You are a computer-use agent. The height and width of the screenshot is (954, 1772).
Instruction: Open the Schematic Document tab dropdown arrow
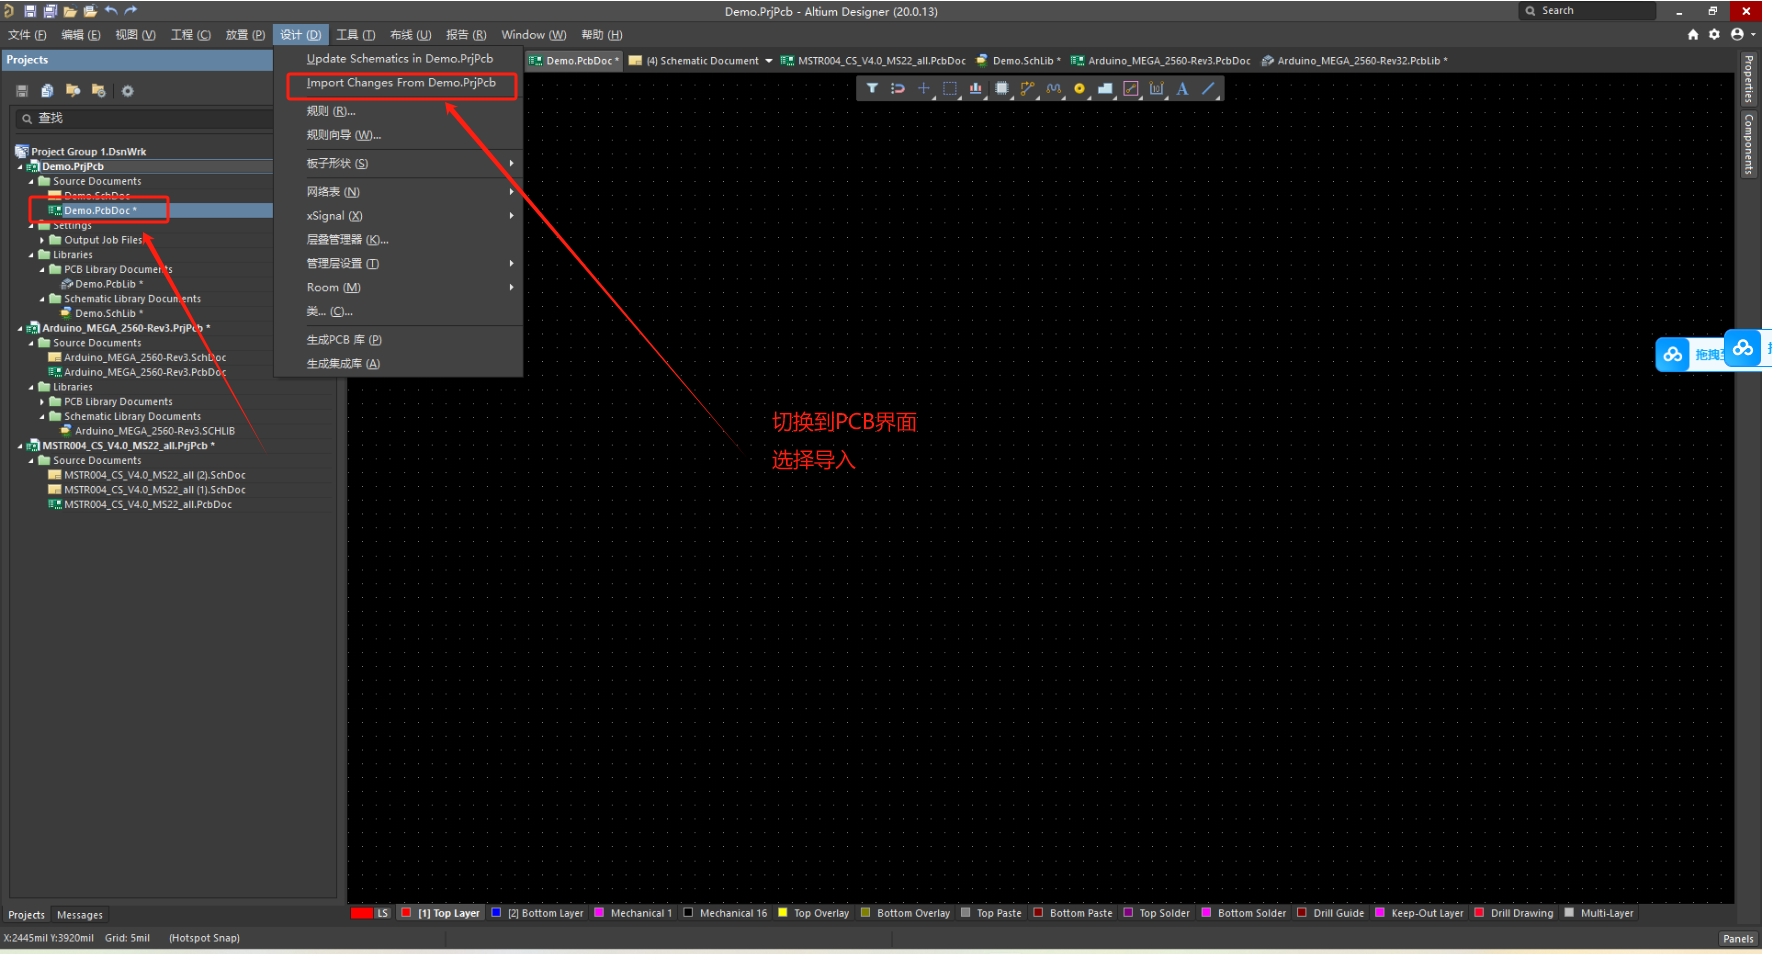click(x=769, y=61)
